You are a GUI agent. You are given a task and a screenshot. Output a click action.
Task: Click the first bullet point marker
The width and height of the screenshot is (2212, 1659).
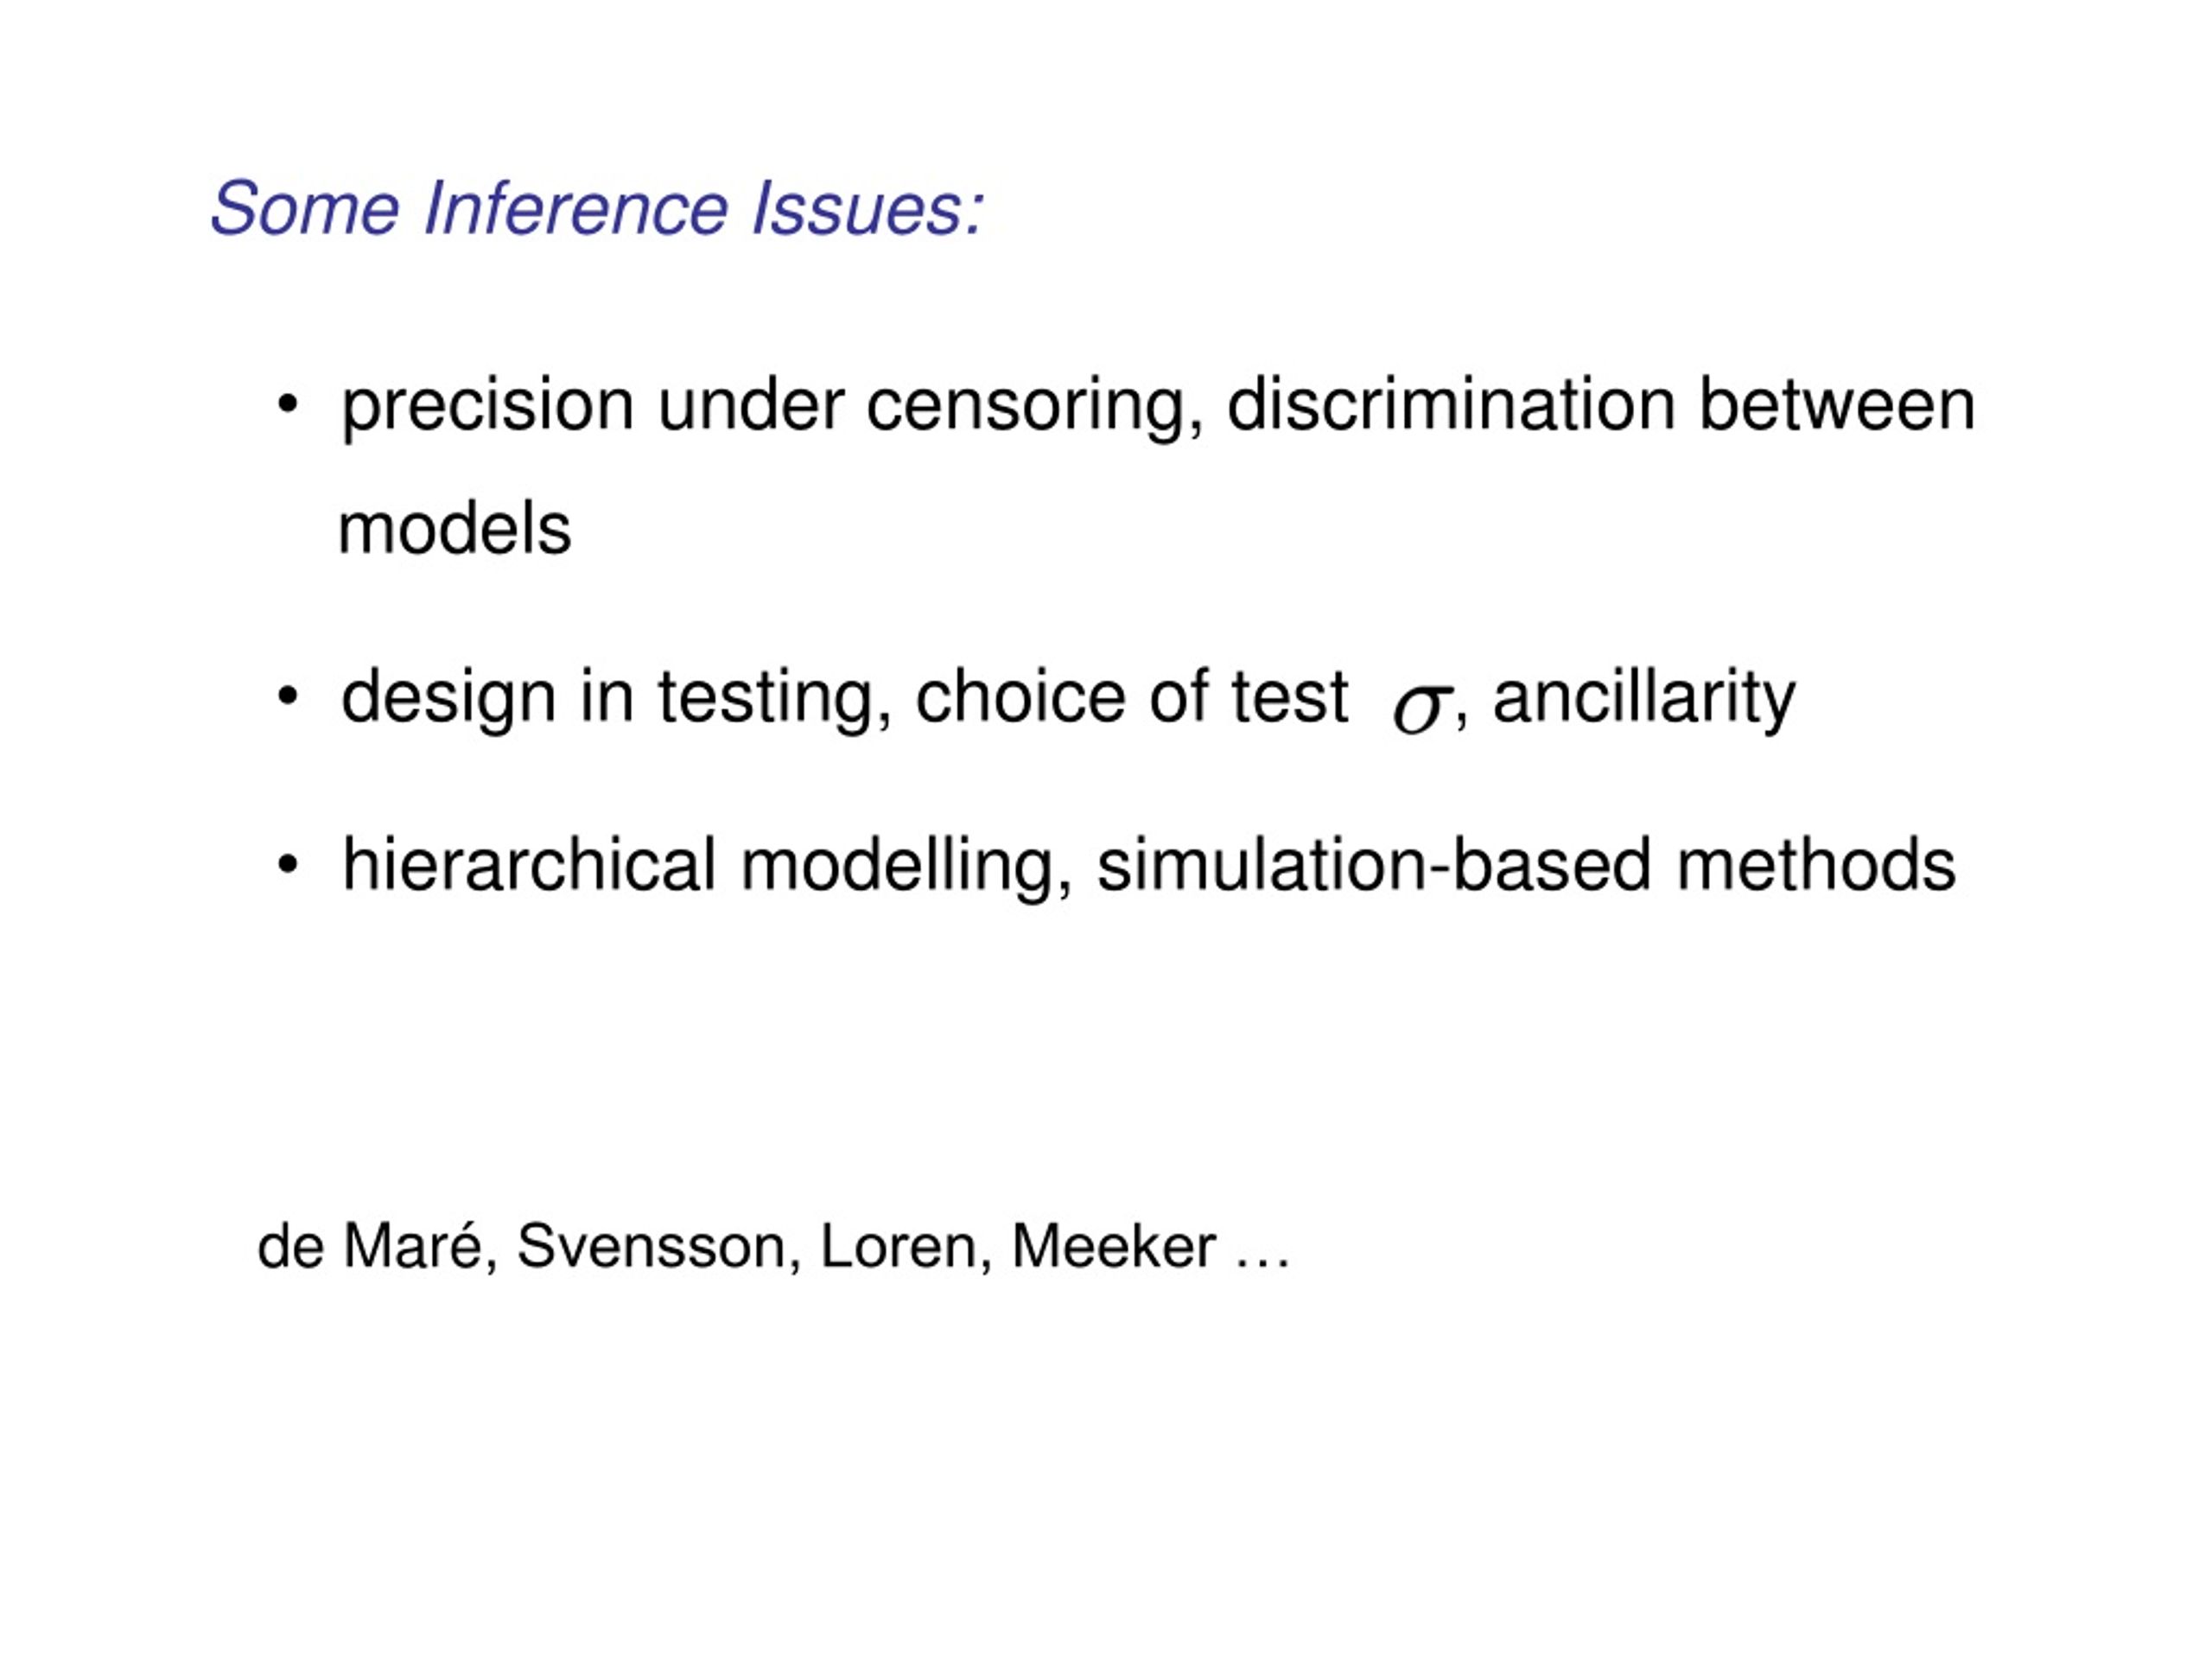288,405
